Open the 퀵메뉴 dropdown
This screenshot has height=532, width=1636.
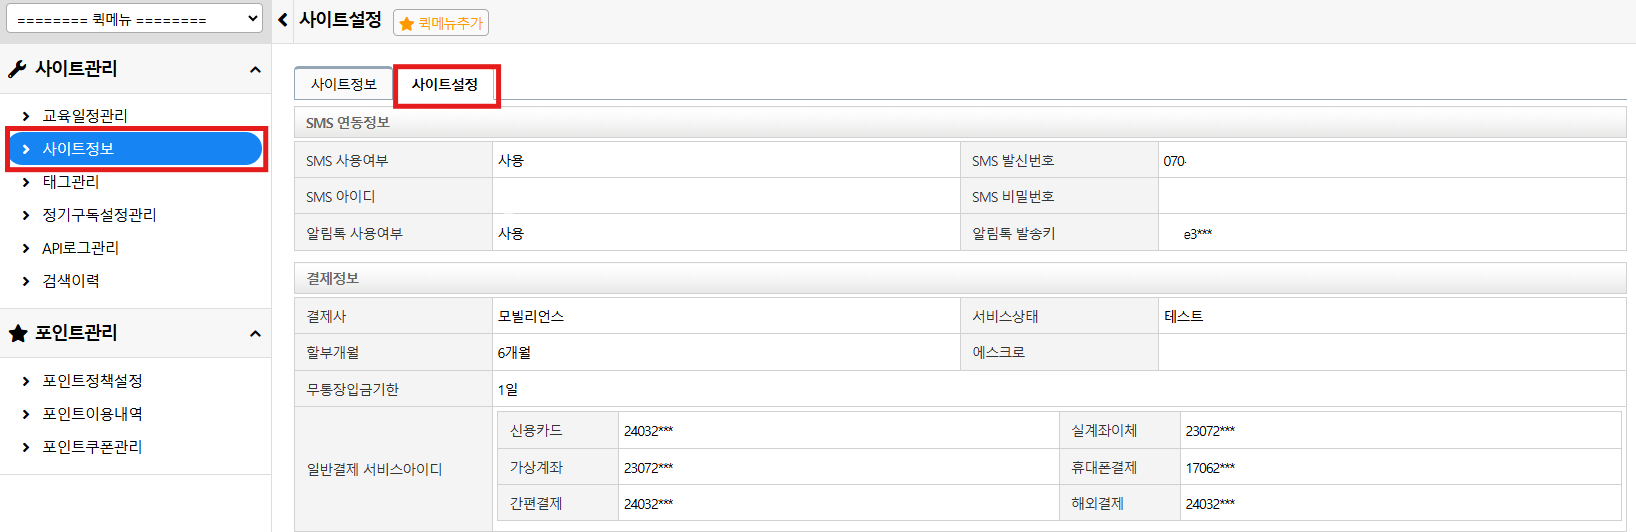(x=134, y=18)
